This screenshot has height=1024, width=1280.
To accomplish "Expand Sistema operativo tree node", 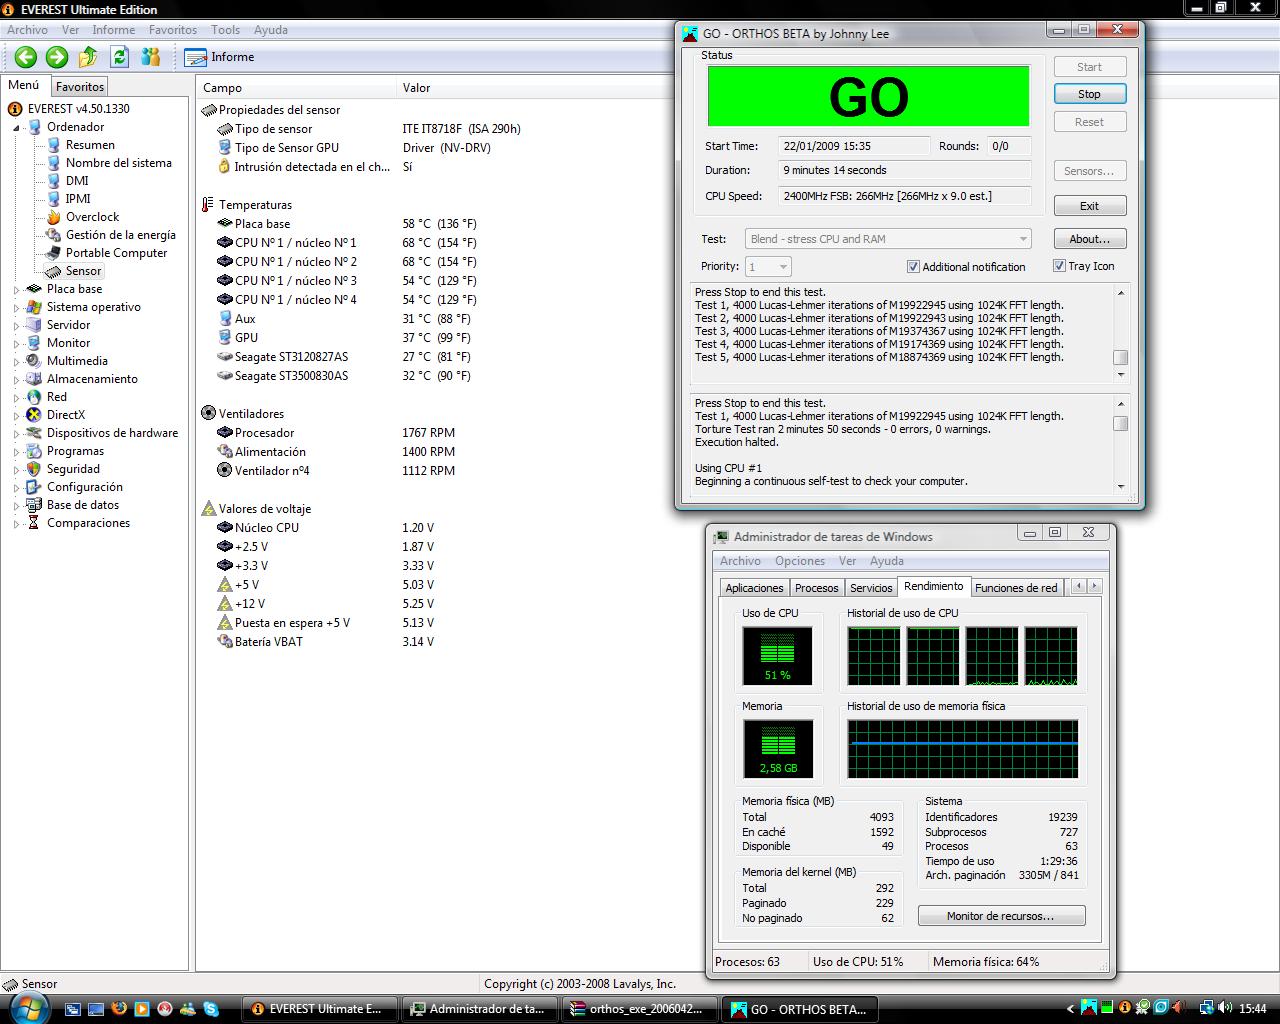I will [17, 308].
